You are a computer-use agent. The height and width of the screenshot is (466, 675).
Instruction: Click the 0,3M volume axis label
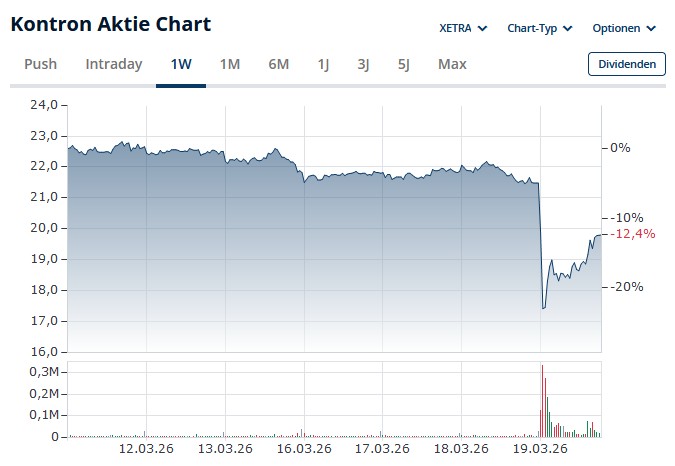46,371
